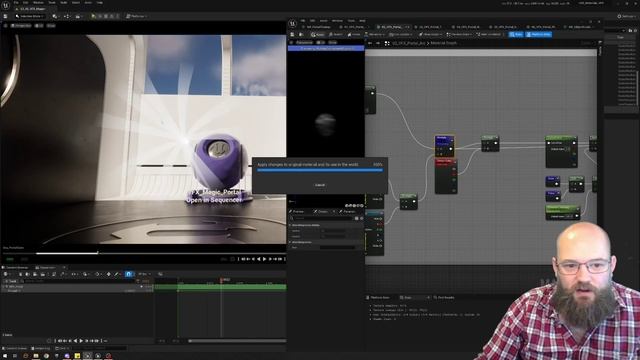The height and width of the screenshot is (360, 640).
Task: Click the Sequencer key diamond icon
Action: coord(109,274)
